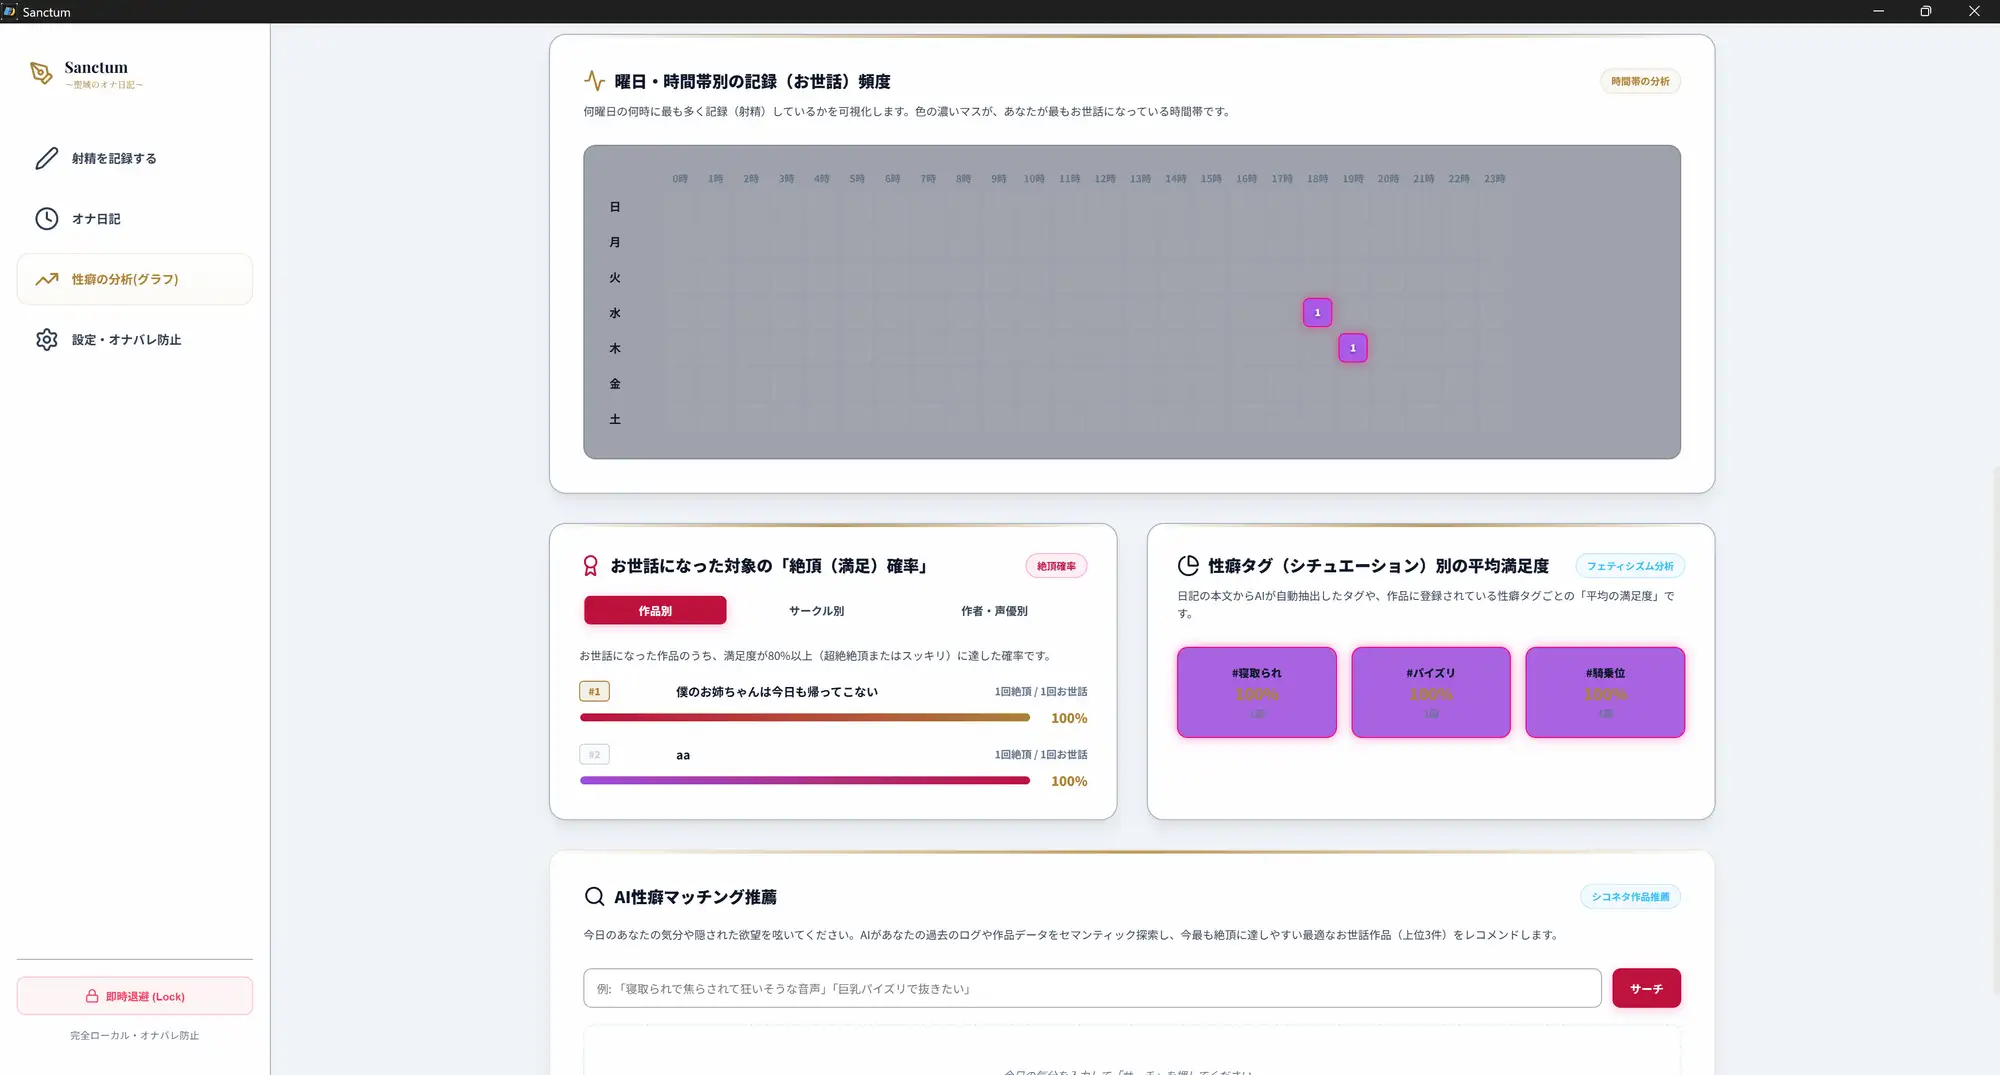2000x1075 pixels.
Task: Select the trending graph icon for 性癖の分析(グラフ)
Action: click(47, 279)
